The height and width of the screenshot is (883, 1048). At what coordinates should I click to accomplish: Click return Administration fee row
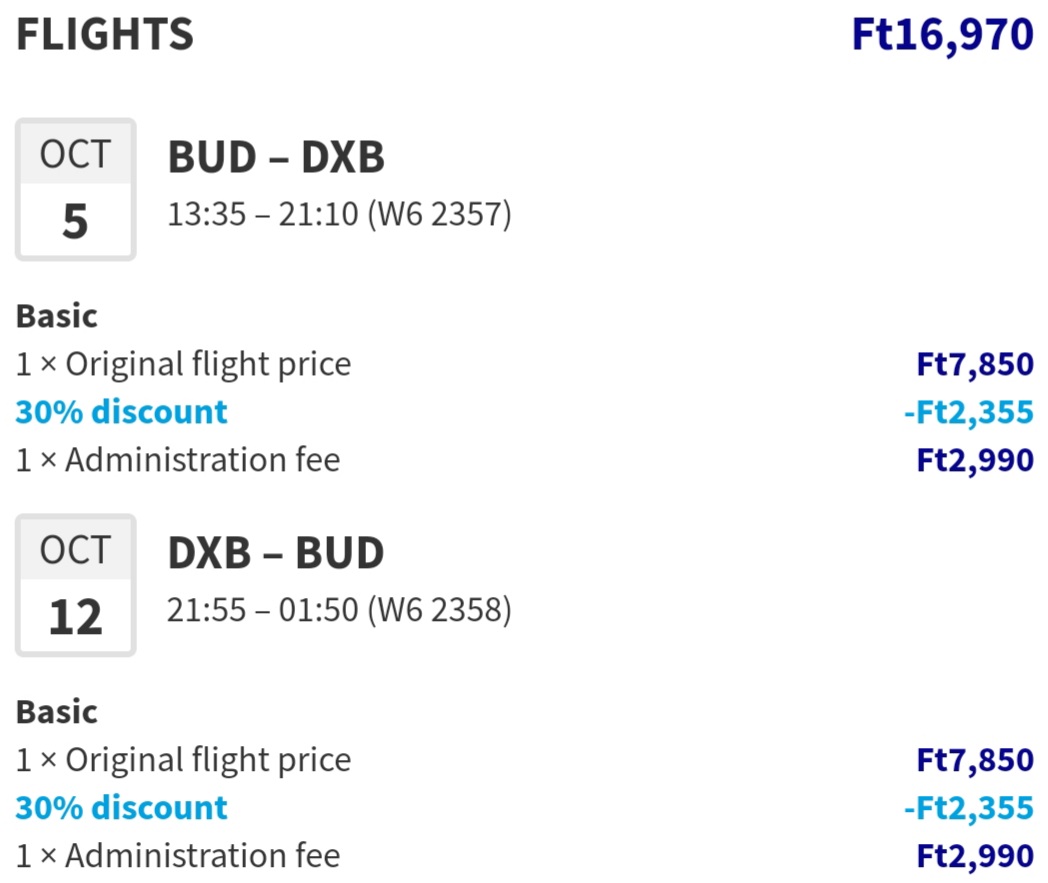tap(525, 856)
